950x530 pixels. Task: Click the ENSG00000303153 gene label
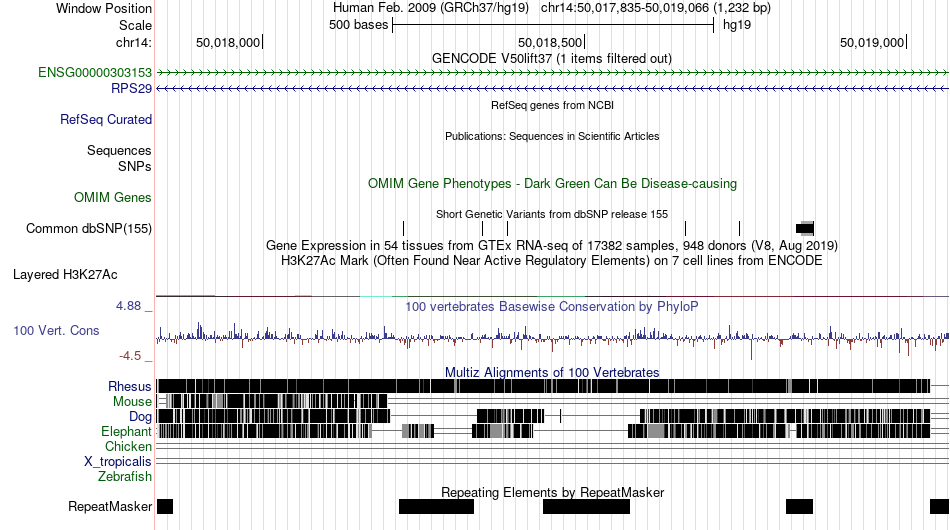(x=95, y=73)
